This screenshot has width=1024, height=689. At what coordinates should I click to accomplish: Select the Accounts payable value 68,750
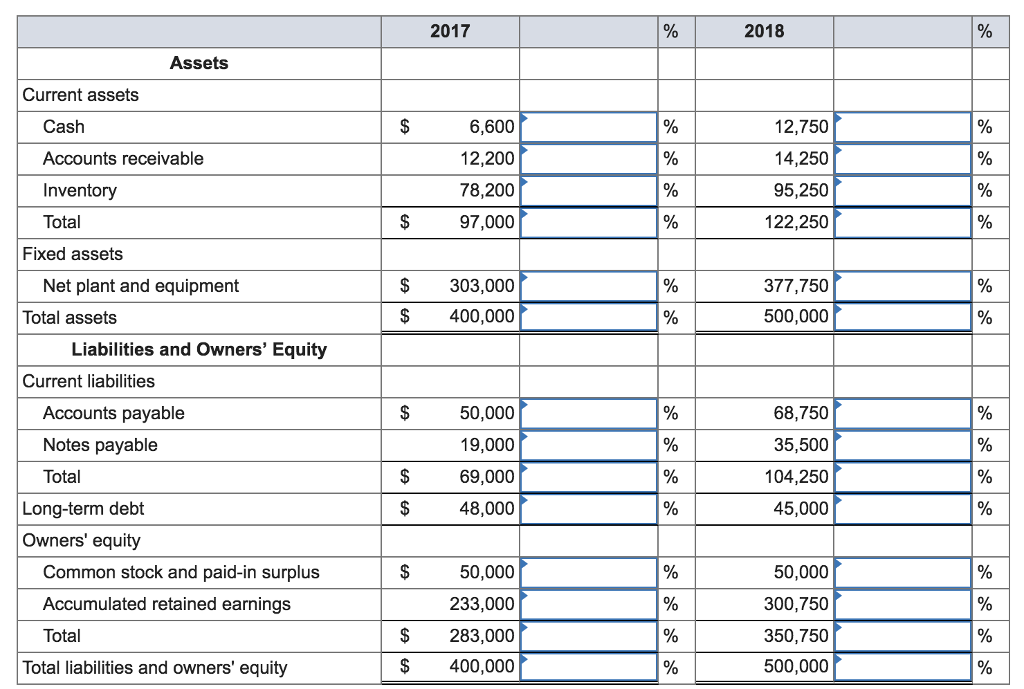[x=801, y=413]
